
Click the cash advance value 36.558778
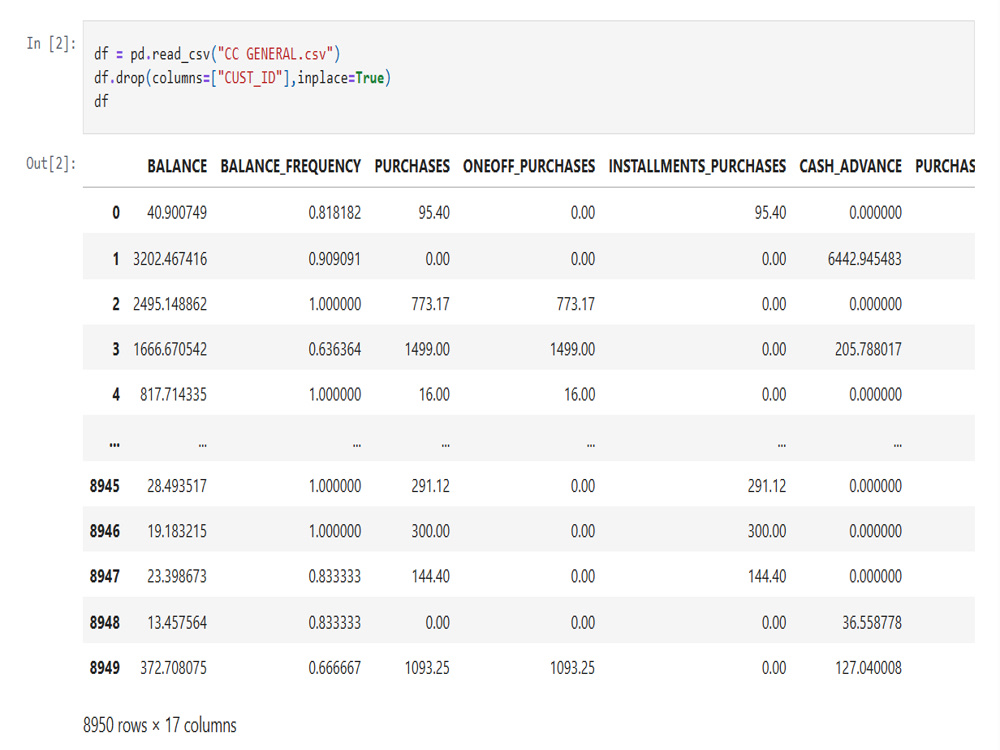(872, 622)
